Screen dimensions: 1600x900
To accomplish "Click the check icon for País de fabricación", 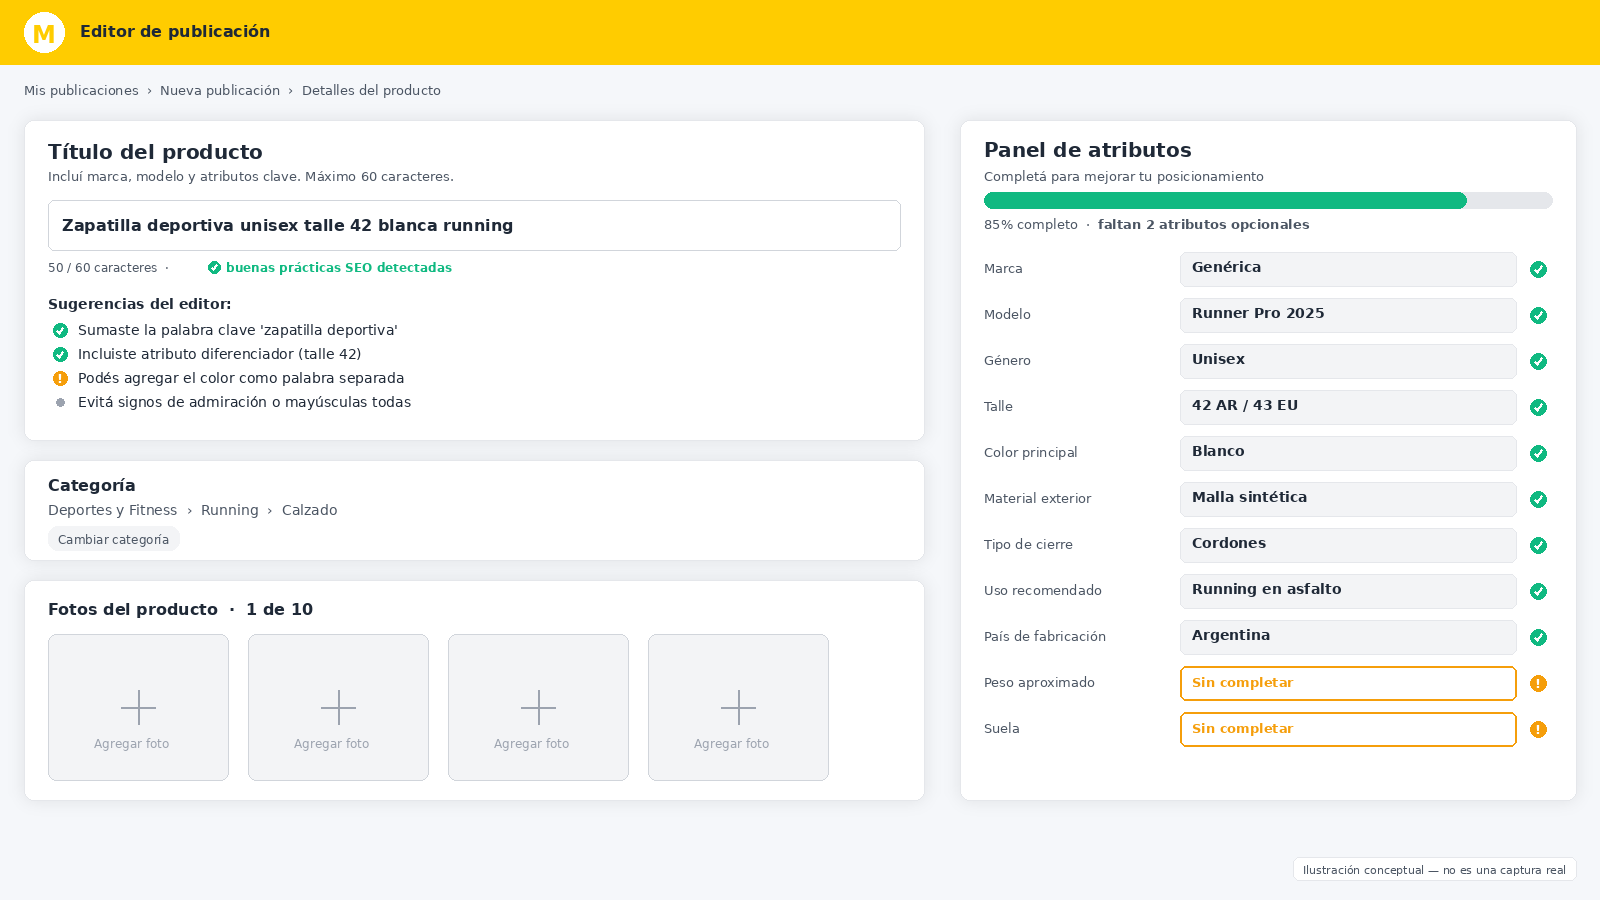I will [x=1539, y=638].
